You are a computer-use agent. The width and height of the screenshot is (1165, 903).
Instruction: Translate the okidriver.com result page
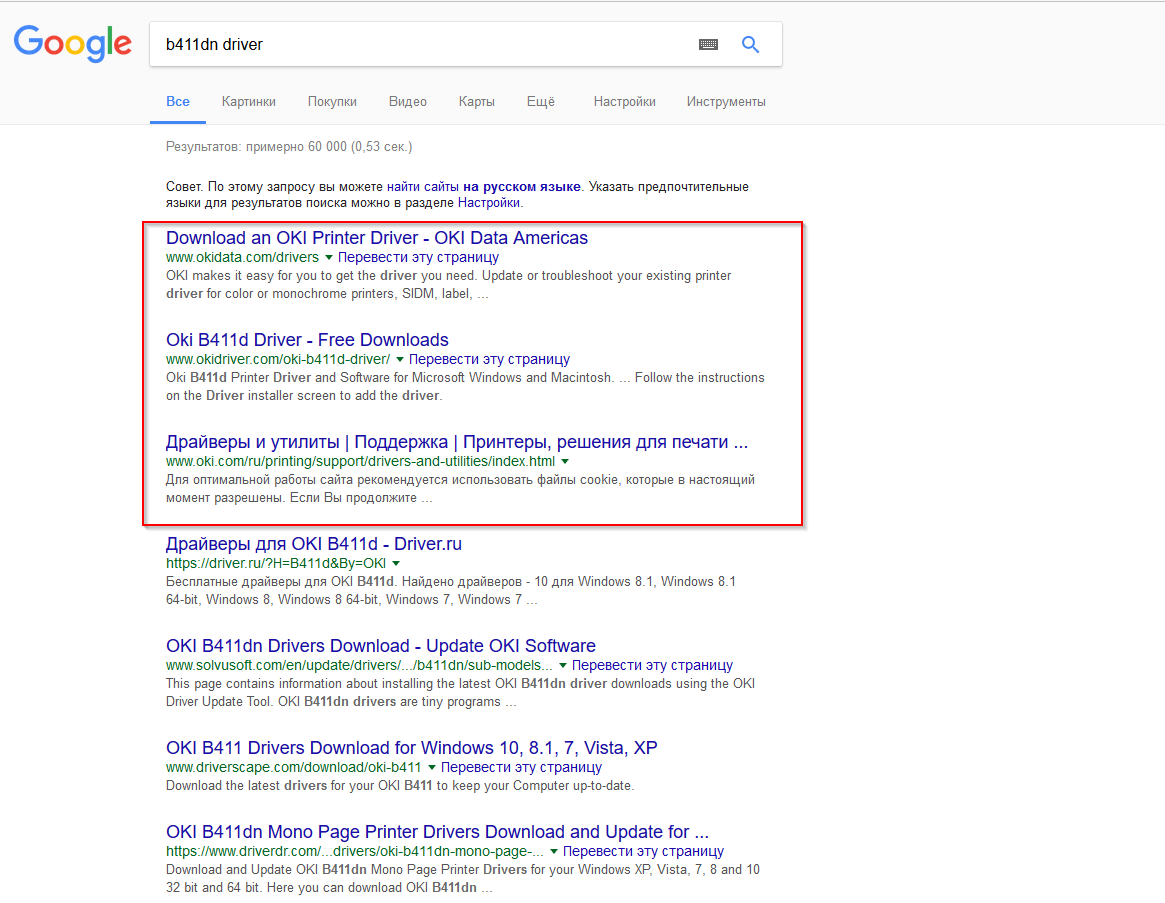click(489, 359)
